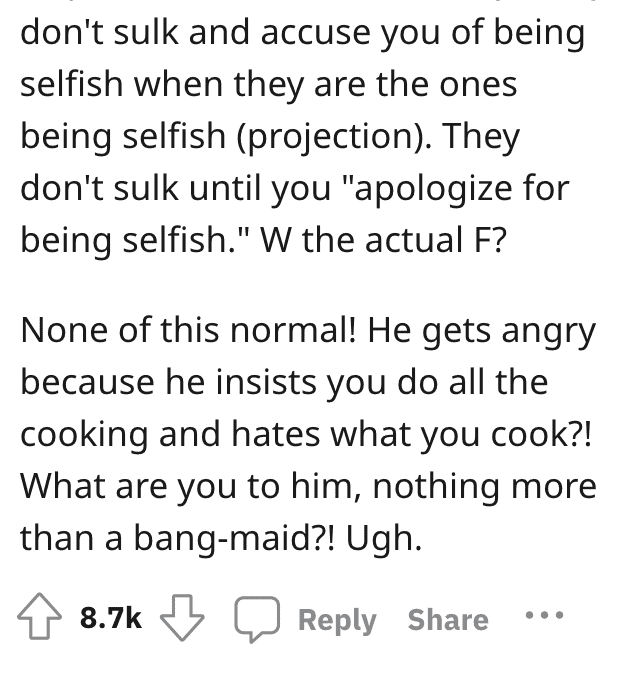The image size is (628, 678).
Task: Click the speech bubble reply icon
Action: (x=257, y=619)
